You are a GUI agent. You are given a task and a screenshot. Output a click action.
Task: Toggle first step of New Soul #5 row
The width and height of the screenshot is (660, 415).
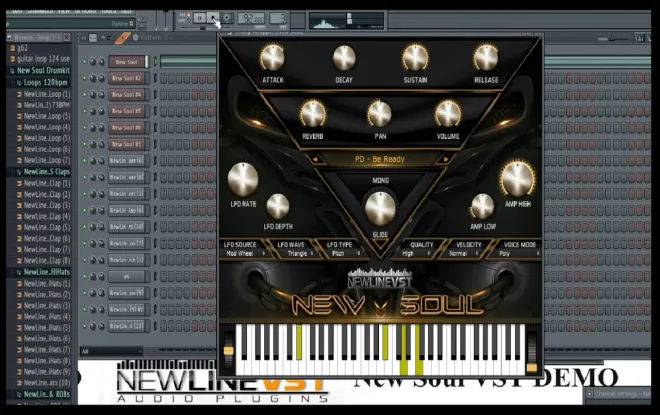click(x=163, y=111)
